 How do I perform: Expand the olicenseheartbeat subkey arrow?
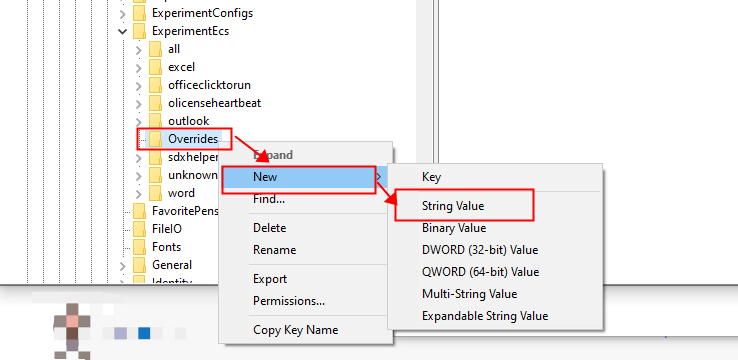click(138, 104)
